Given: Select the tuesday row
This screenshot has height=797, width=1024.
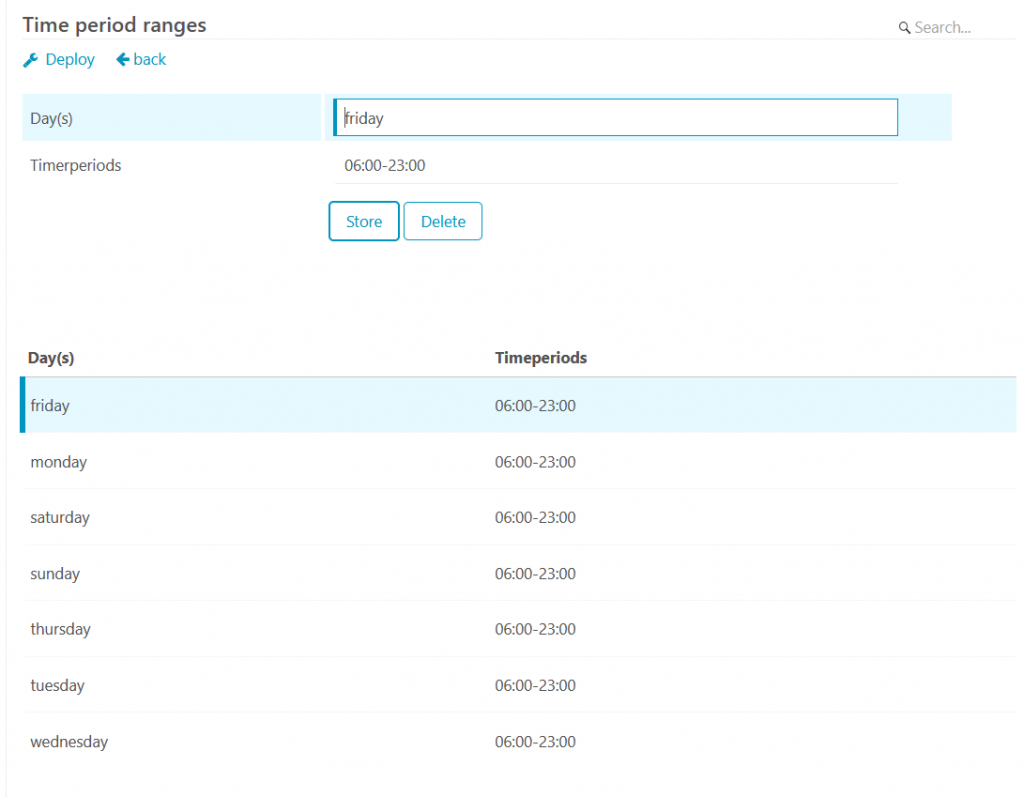Looking at the screenshot, I should pyautogui.click(x=519, y=685).
